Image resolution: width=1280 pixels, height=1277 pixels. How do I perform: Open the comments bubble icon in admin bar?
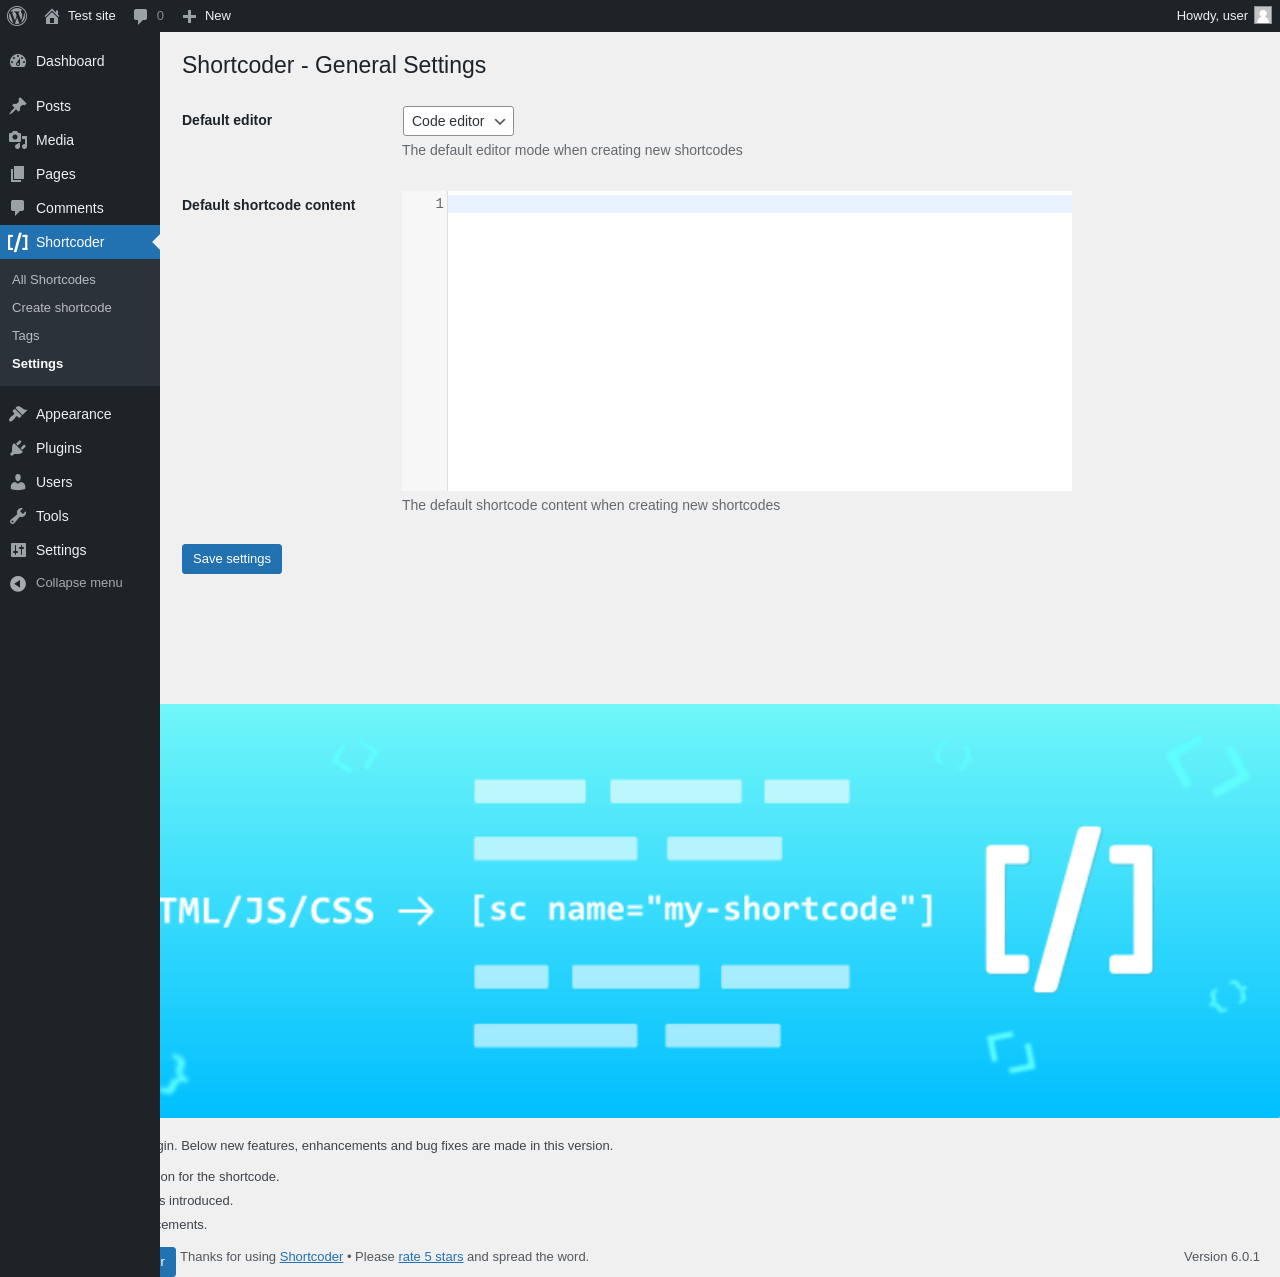point(140,16)
